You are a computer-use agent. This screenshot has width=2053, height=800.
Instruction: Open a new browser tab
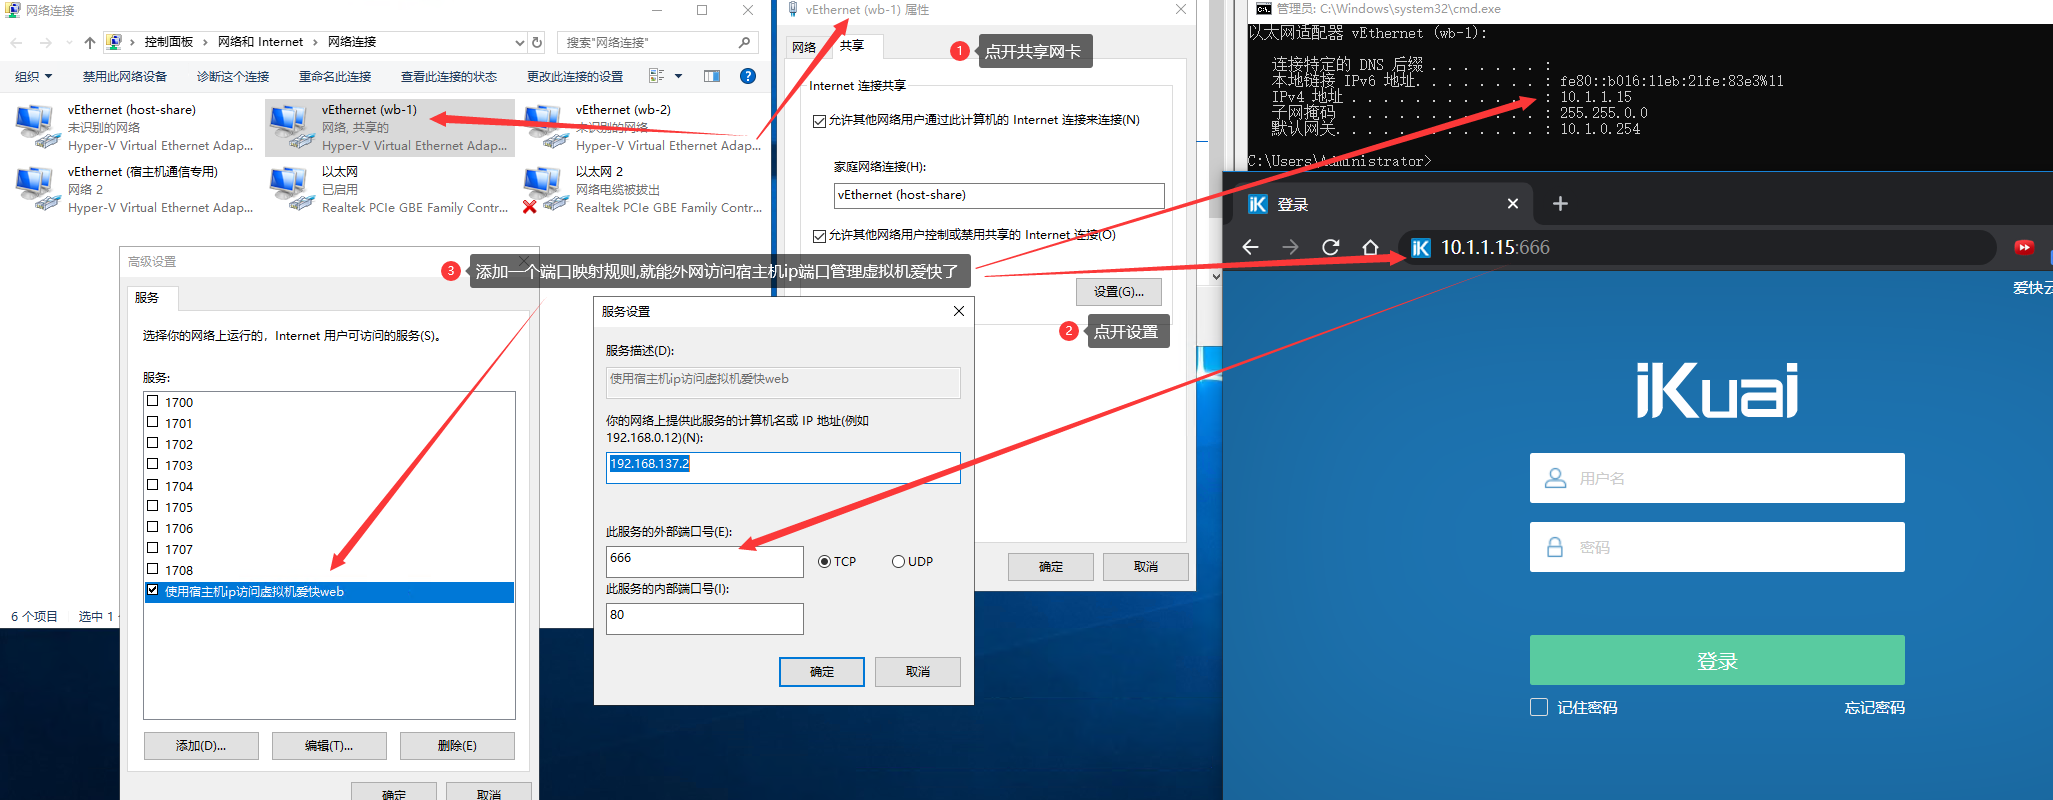(x=1560, y=204)
